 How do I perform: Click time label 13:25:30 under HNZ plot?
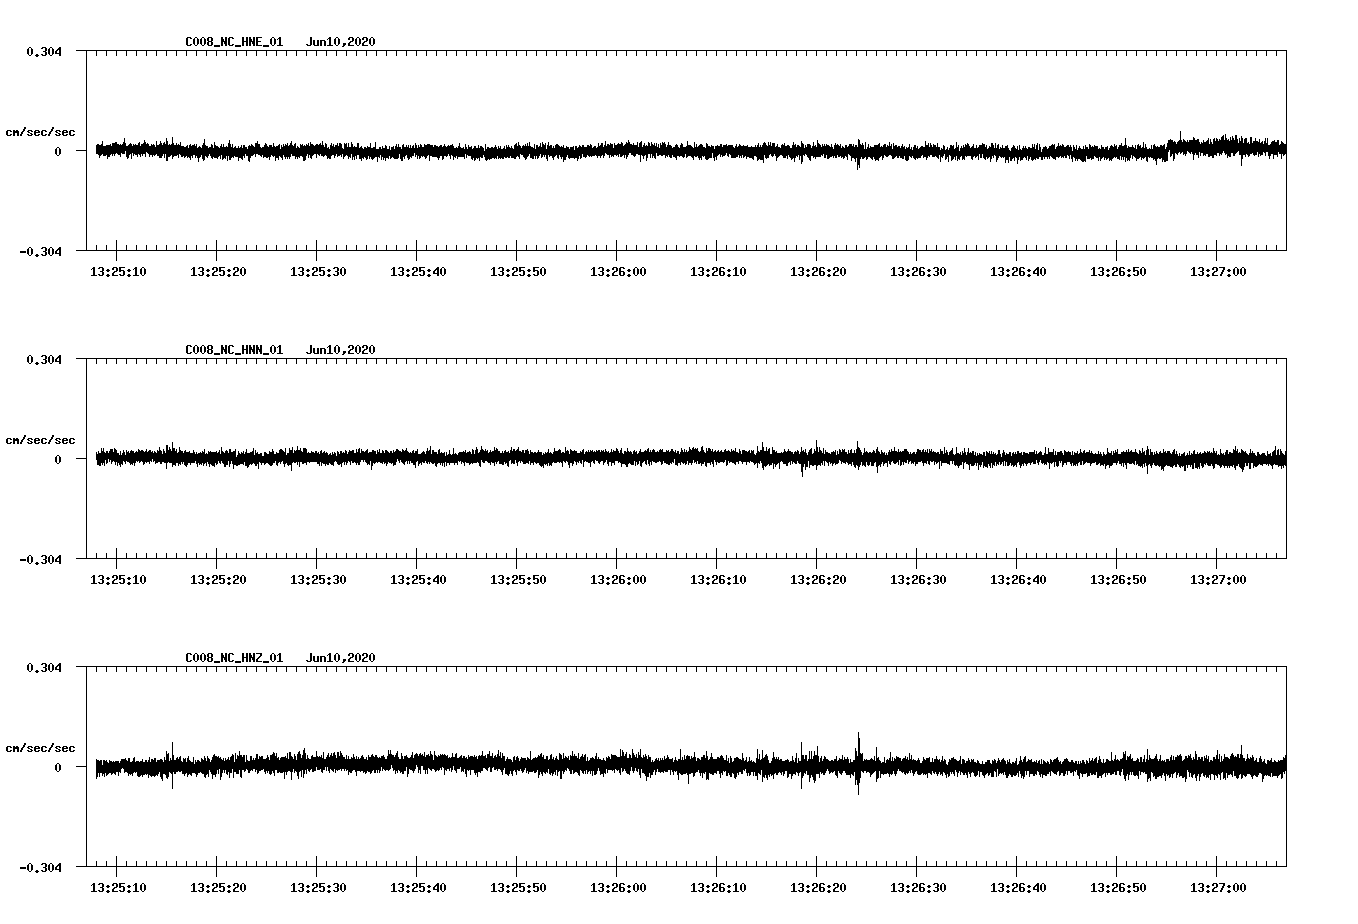(318, 887)
